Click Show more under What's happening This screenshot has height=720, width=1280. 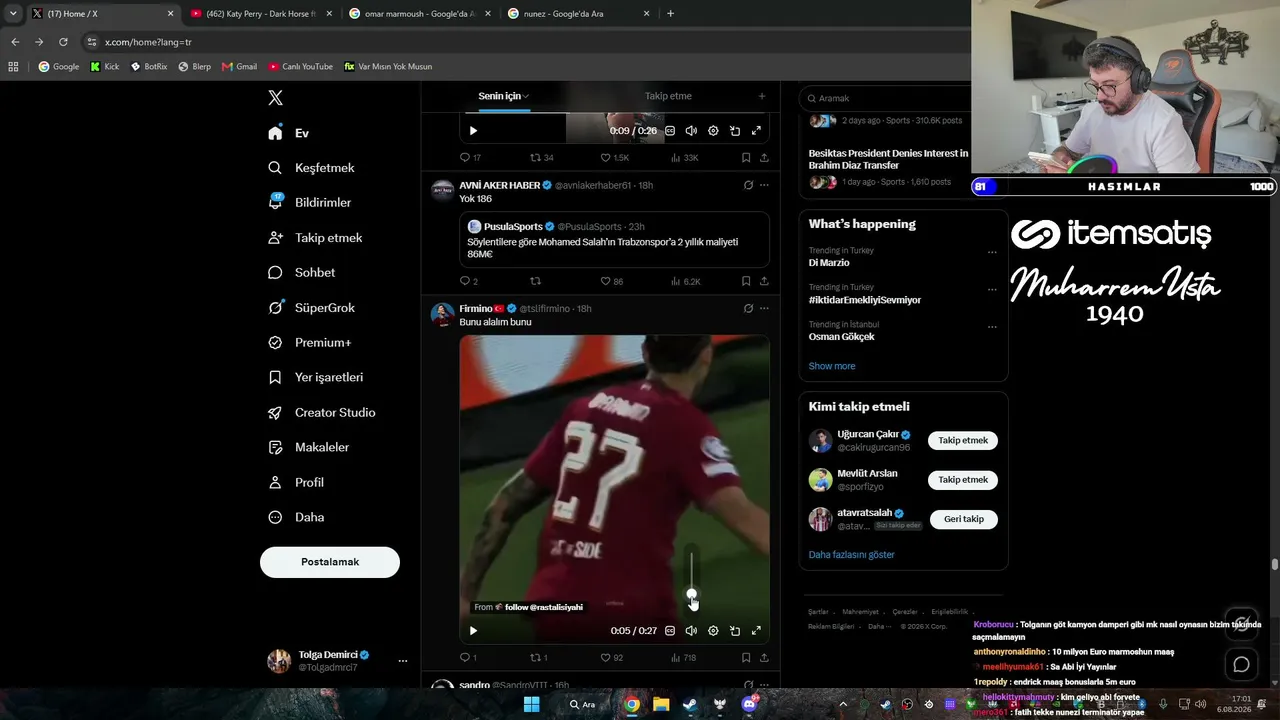point(832,366)
